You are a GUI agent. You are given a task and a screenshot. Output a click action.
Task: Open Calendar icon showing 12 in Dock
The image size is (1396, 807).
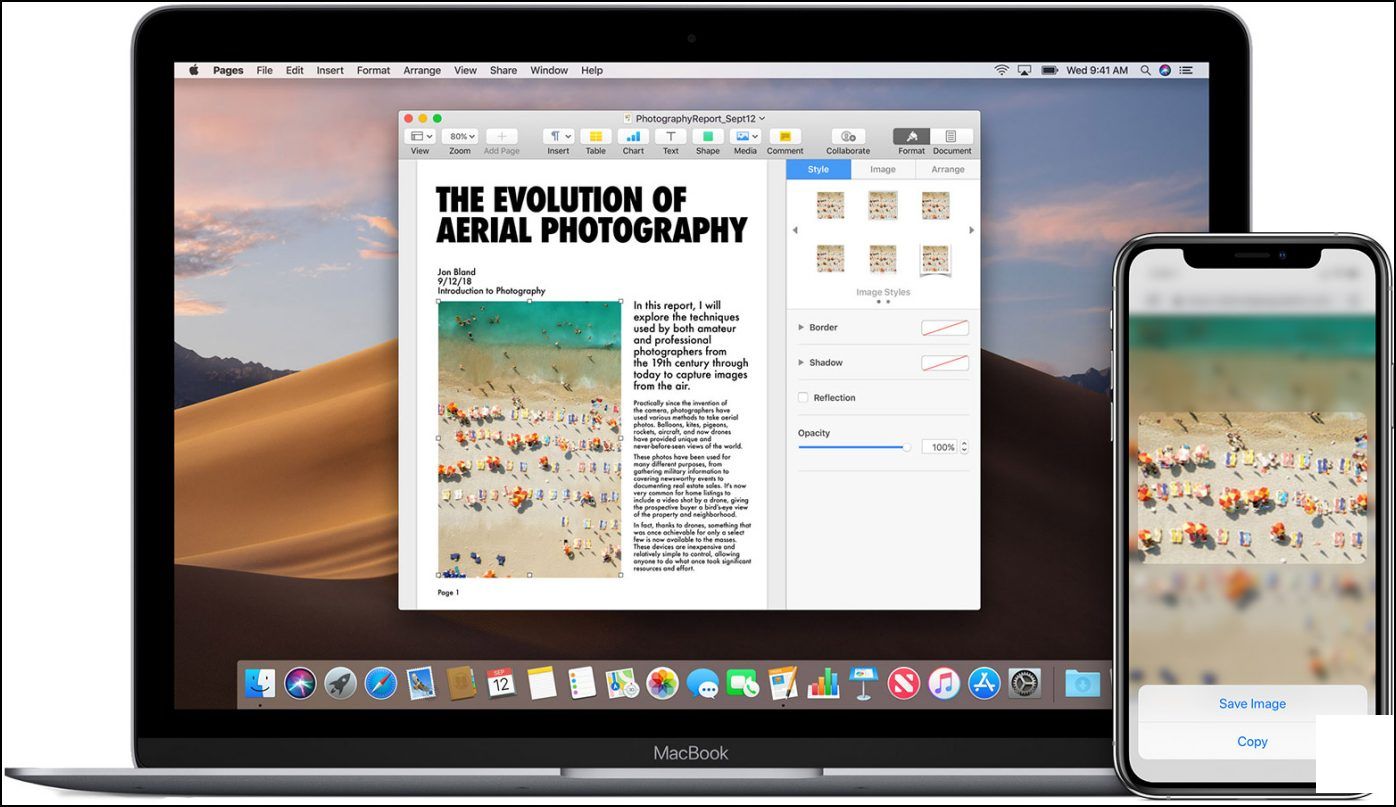pos(501,683)
